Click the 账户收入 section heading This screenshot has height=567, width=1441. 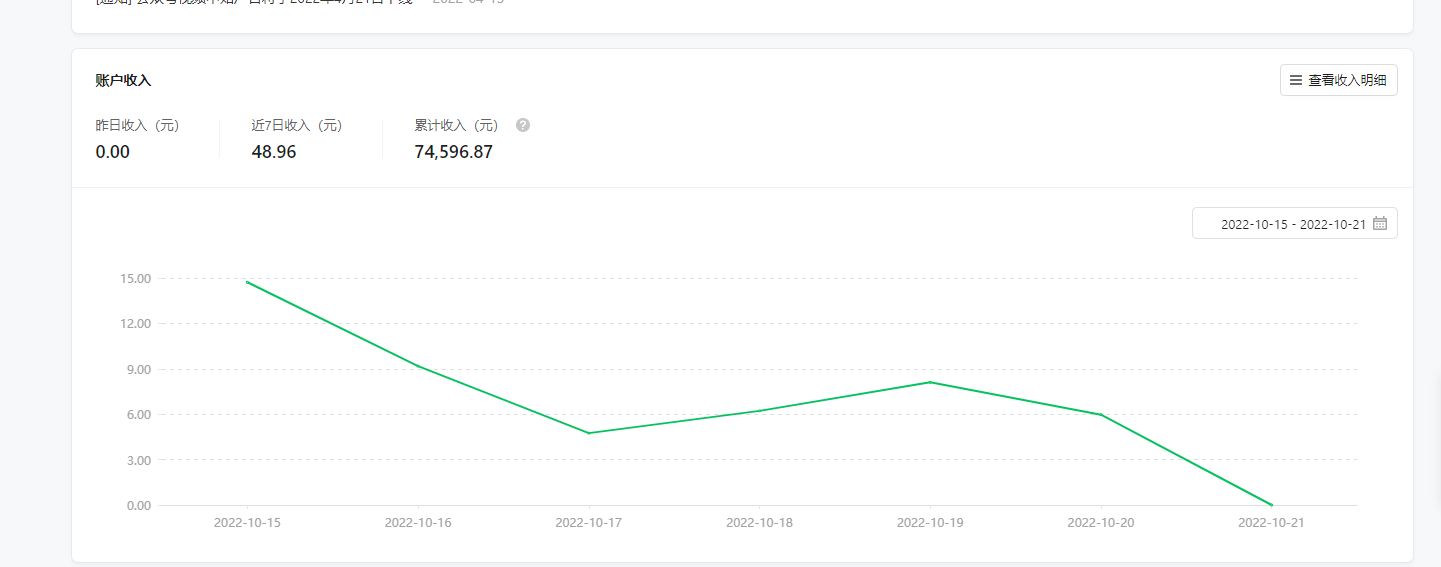point(123,80)
